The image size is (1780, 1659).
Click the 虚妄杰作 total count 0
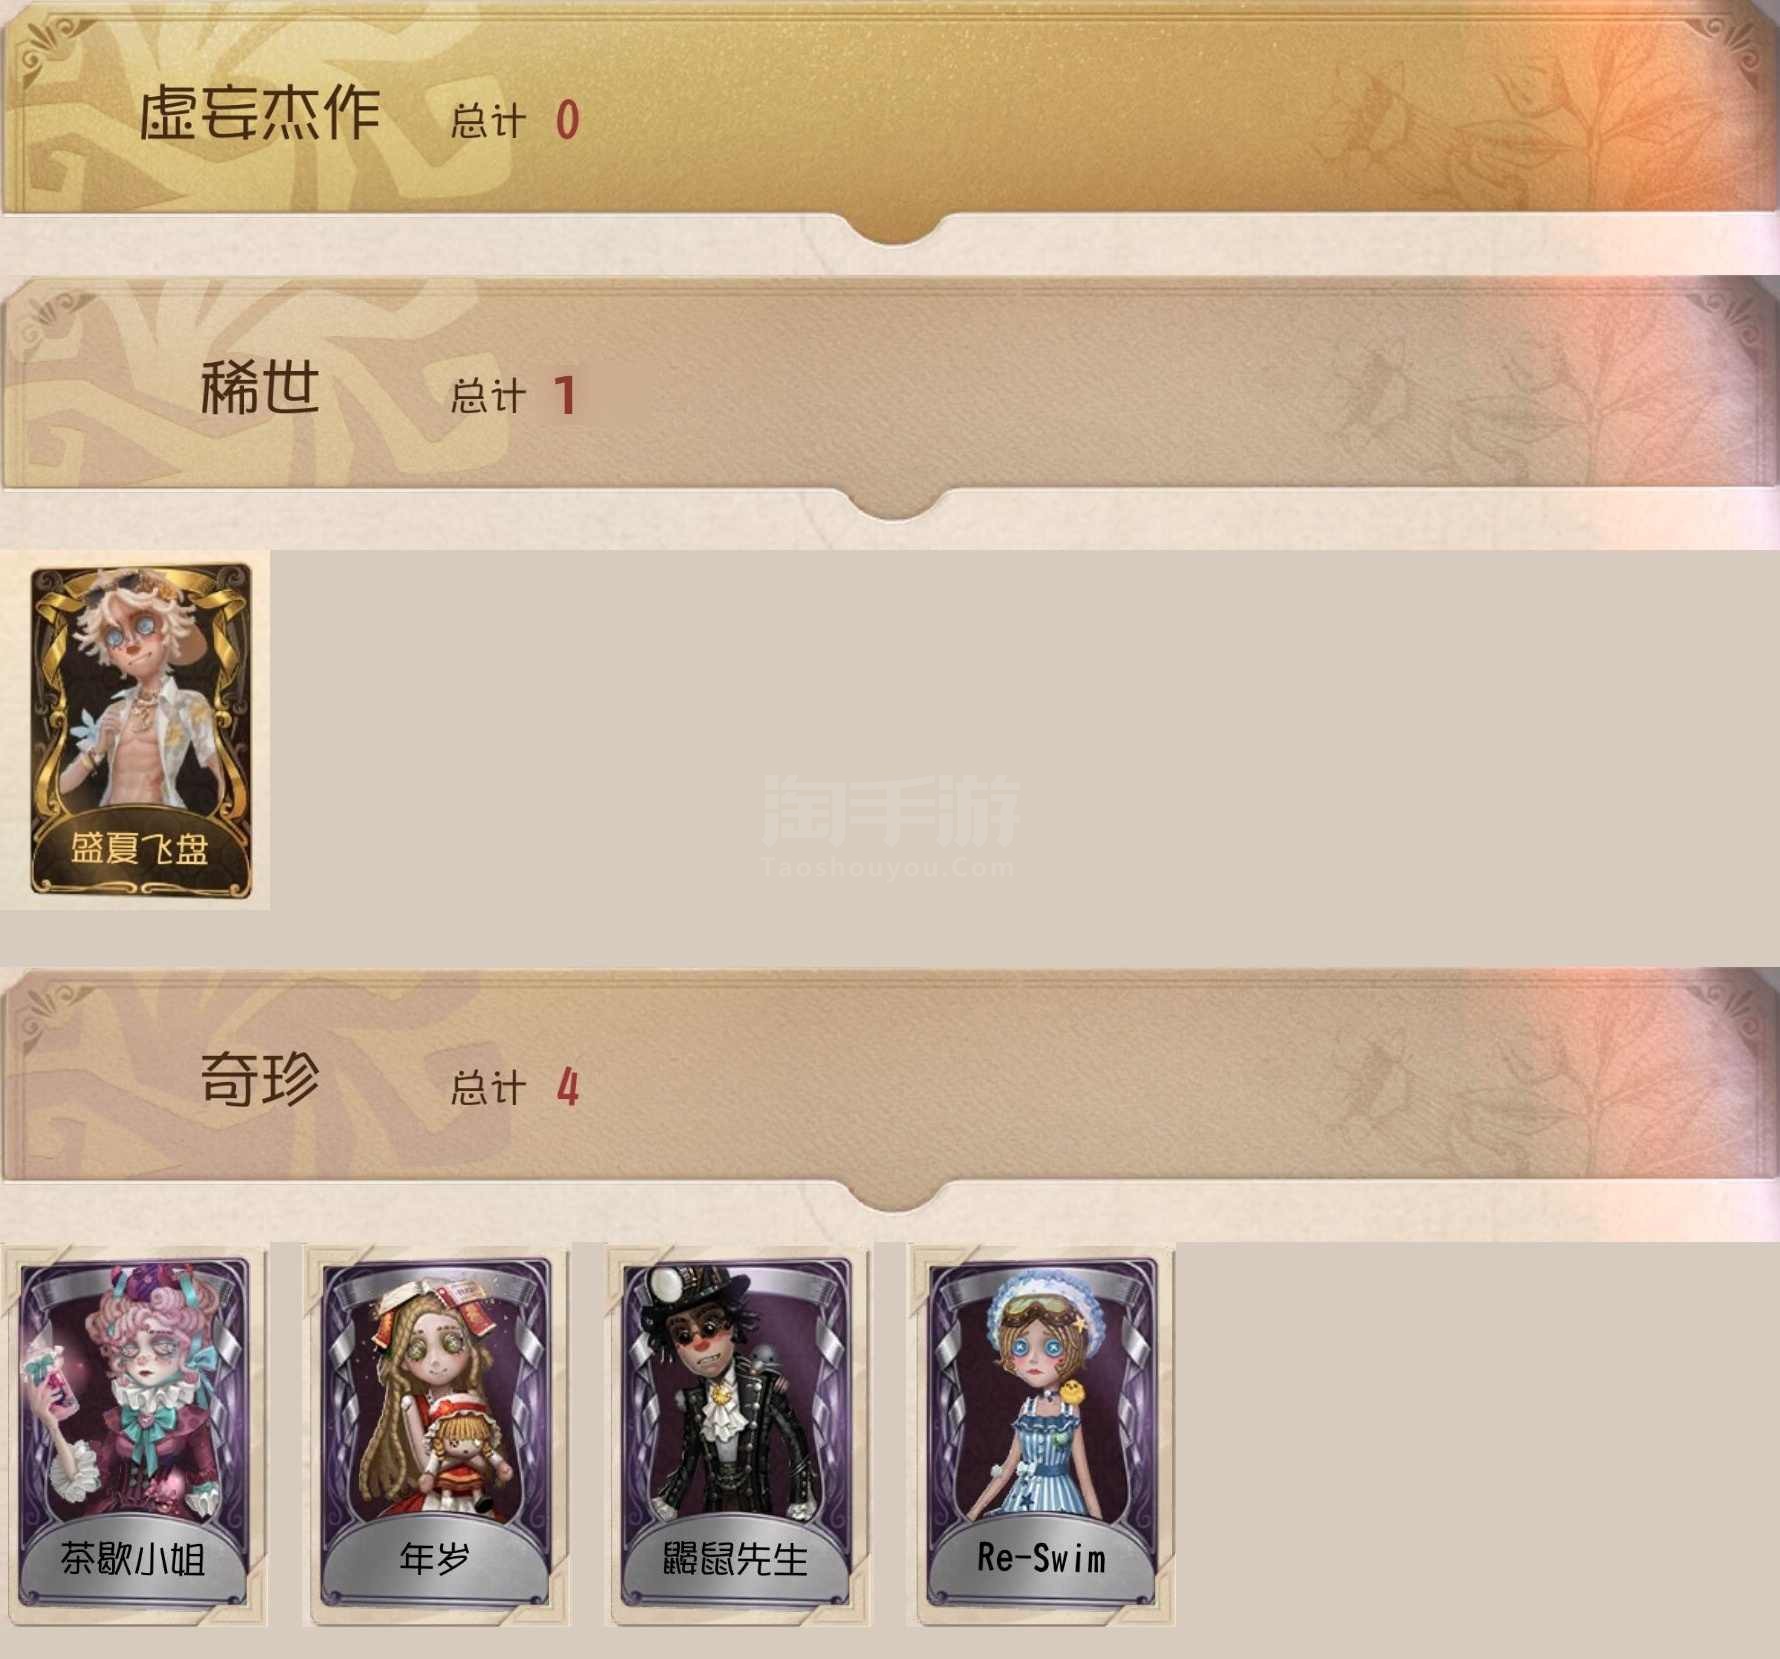567,121
